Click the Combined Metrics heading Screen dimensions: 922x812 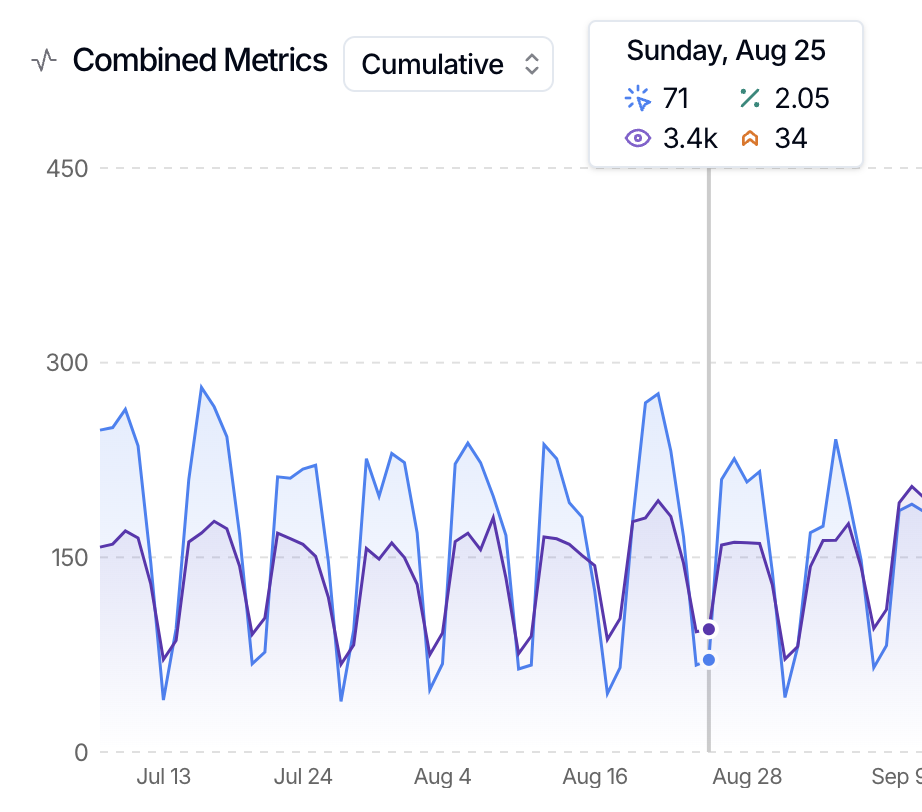[x=200, y=60]
